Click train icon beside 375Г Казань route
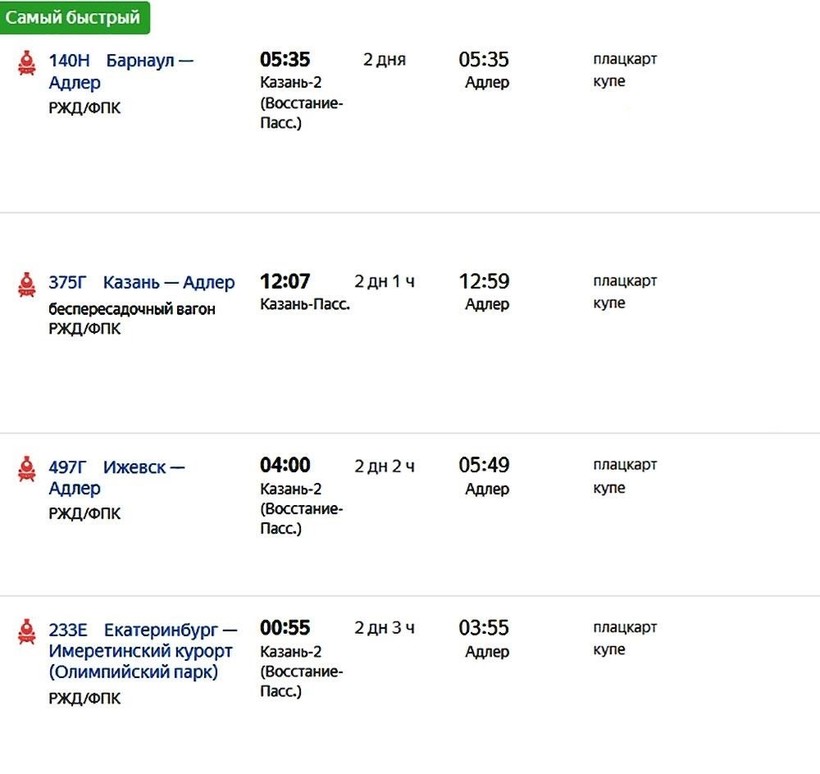Image resolution: width=820 pixels, height=774 pixels. pyautogui.click(x=27, y=284)
